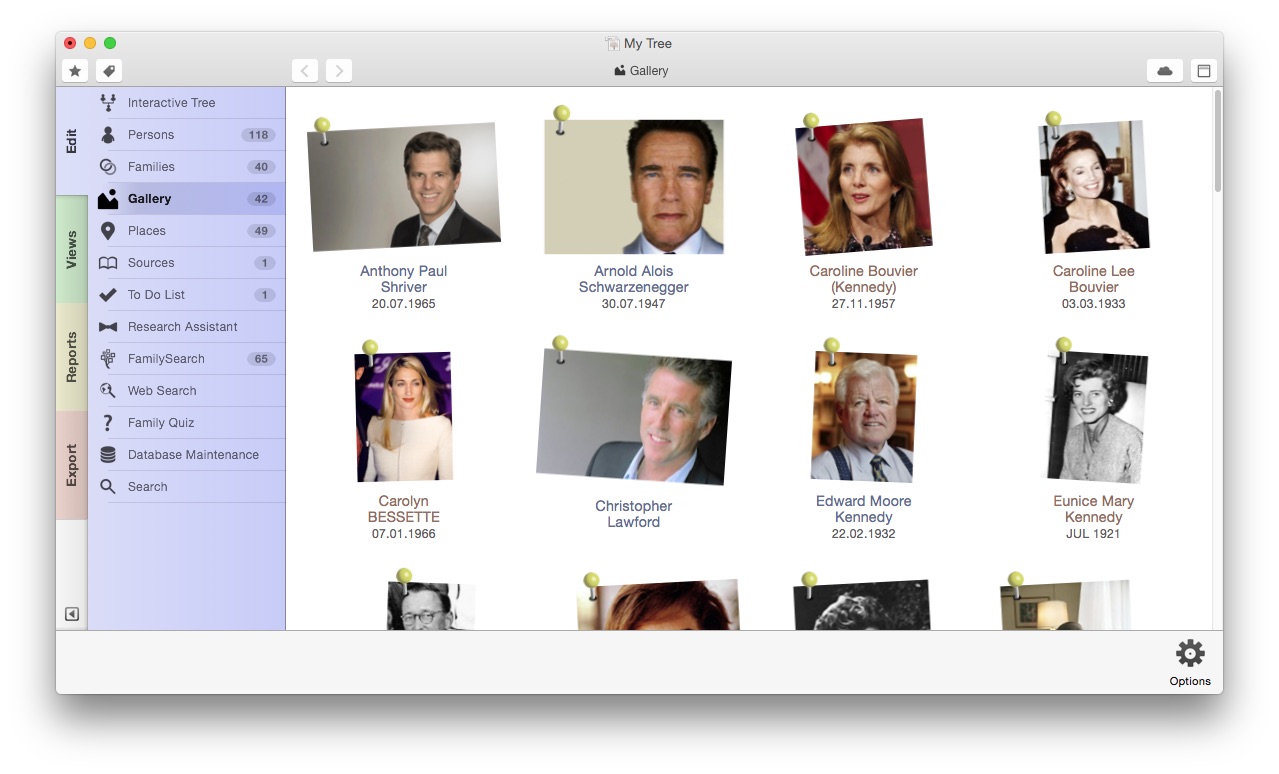Screen dimensions: 1279x774
Task: Switch to the Reports vertical tab
Action: click(x=71, y=357)
